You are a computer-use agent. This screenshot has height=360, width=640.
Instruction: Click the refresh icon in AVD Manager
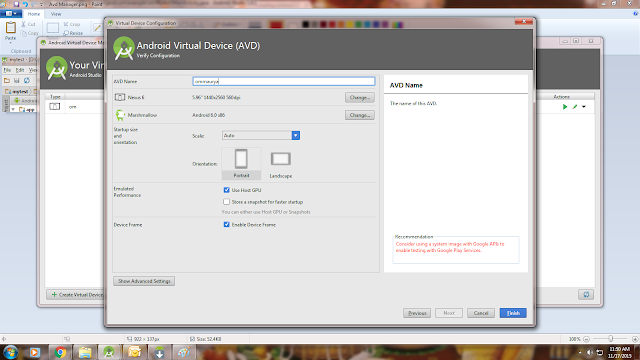(586, 295)
